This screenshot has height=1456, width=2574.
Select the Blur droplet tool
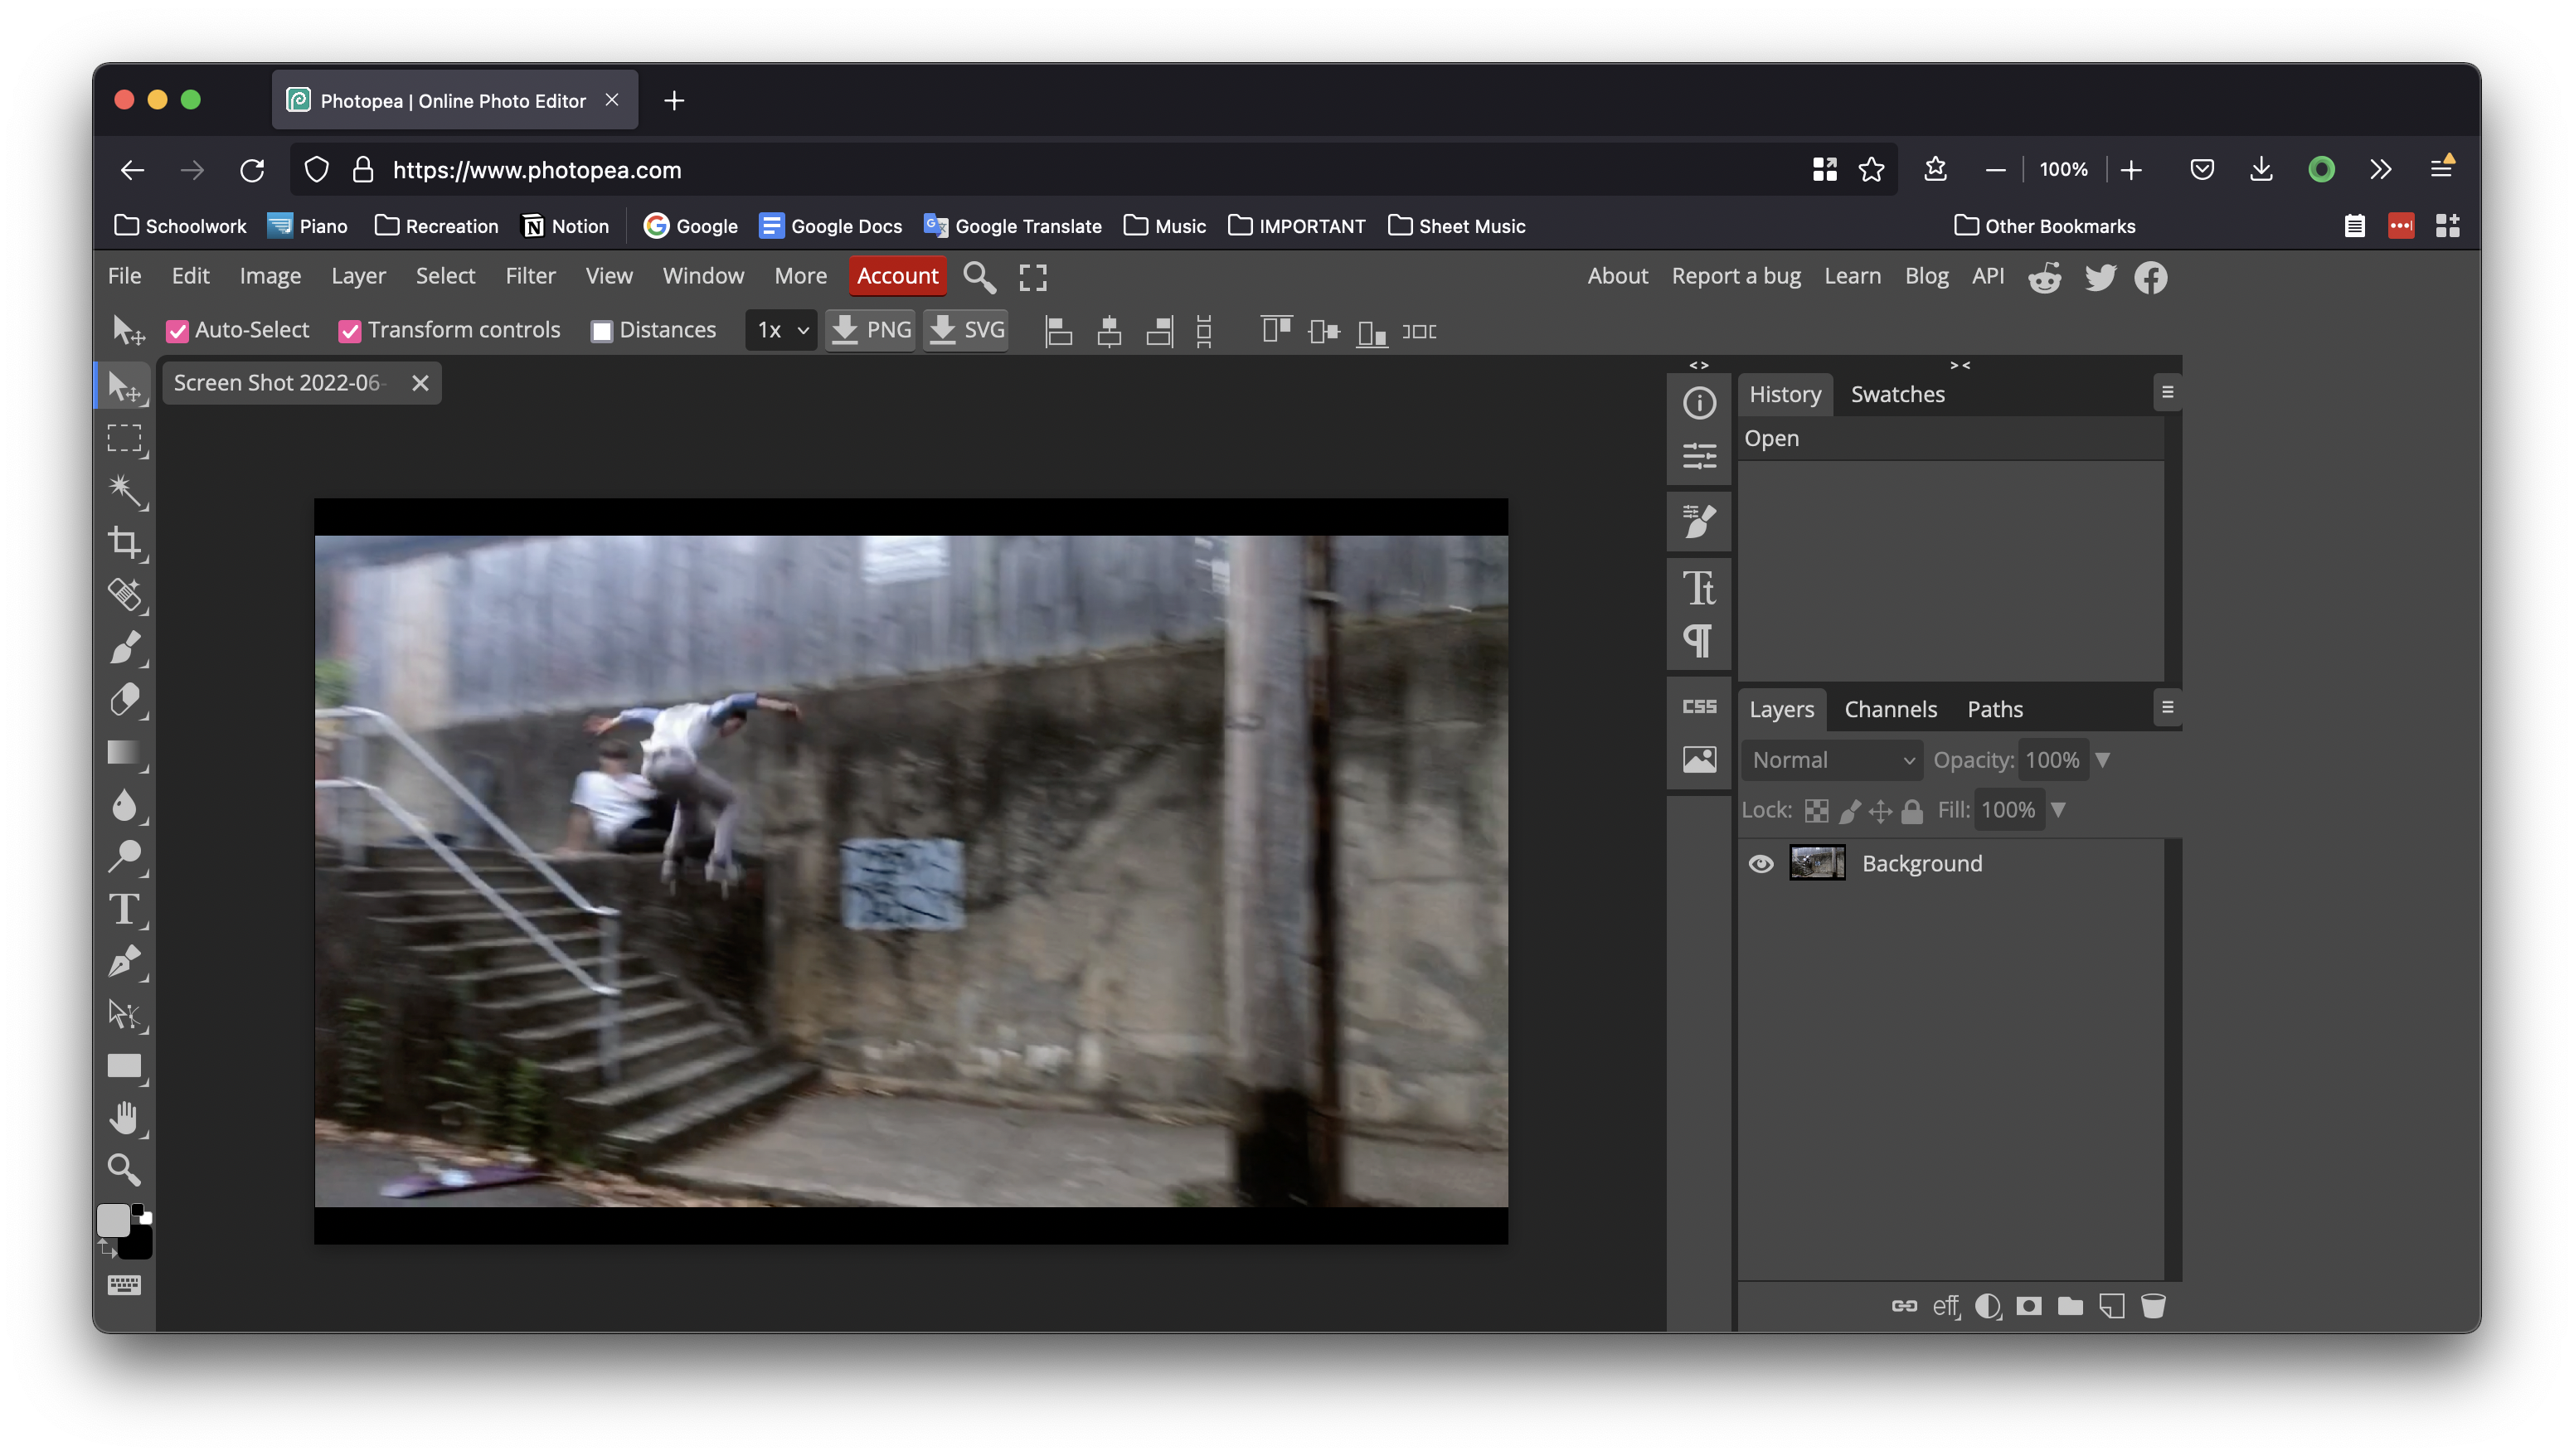(x=125, y=804)
